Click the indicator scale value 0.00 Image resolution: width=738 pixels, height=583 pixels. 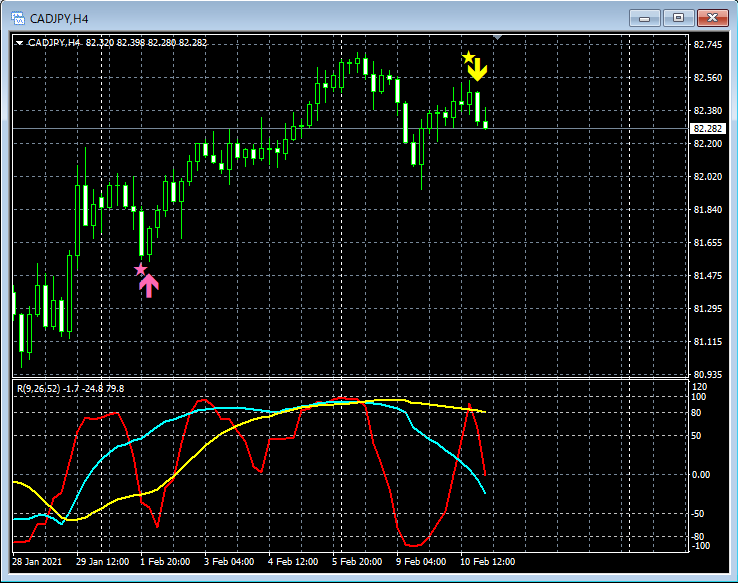pyautogui.click(x=701, y=475)
